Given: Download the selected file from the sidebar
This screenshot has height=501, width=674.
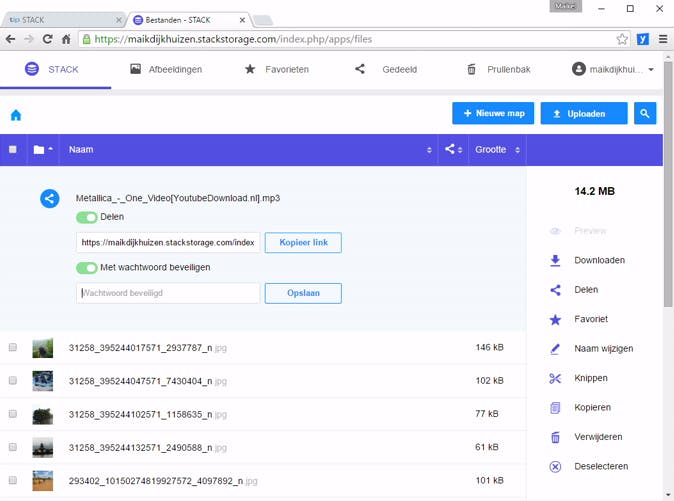Looking at the screenshot, I should (598, 260).
